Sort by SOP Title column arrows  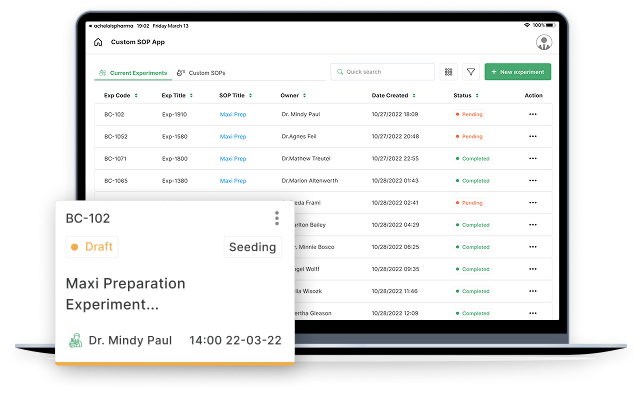[x=250, y=95]
